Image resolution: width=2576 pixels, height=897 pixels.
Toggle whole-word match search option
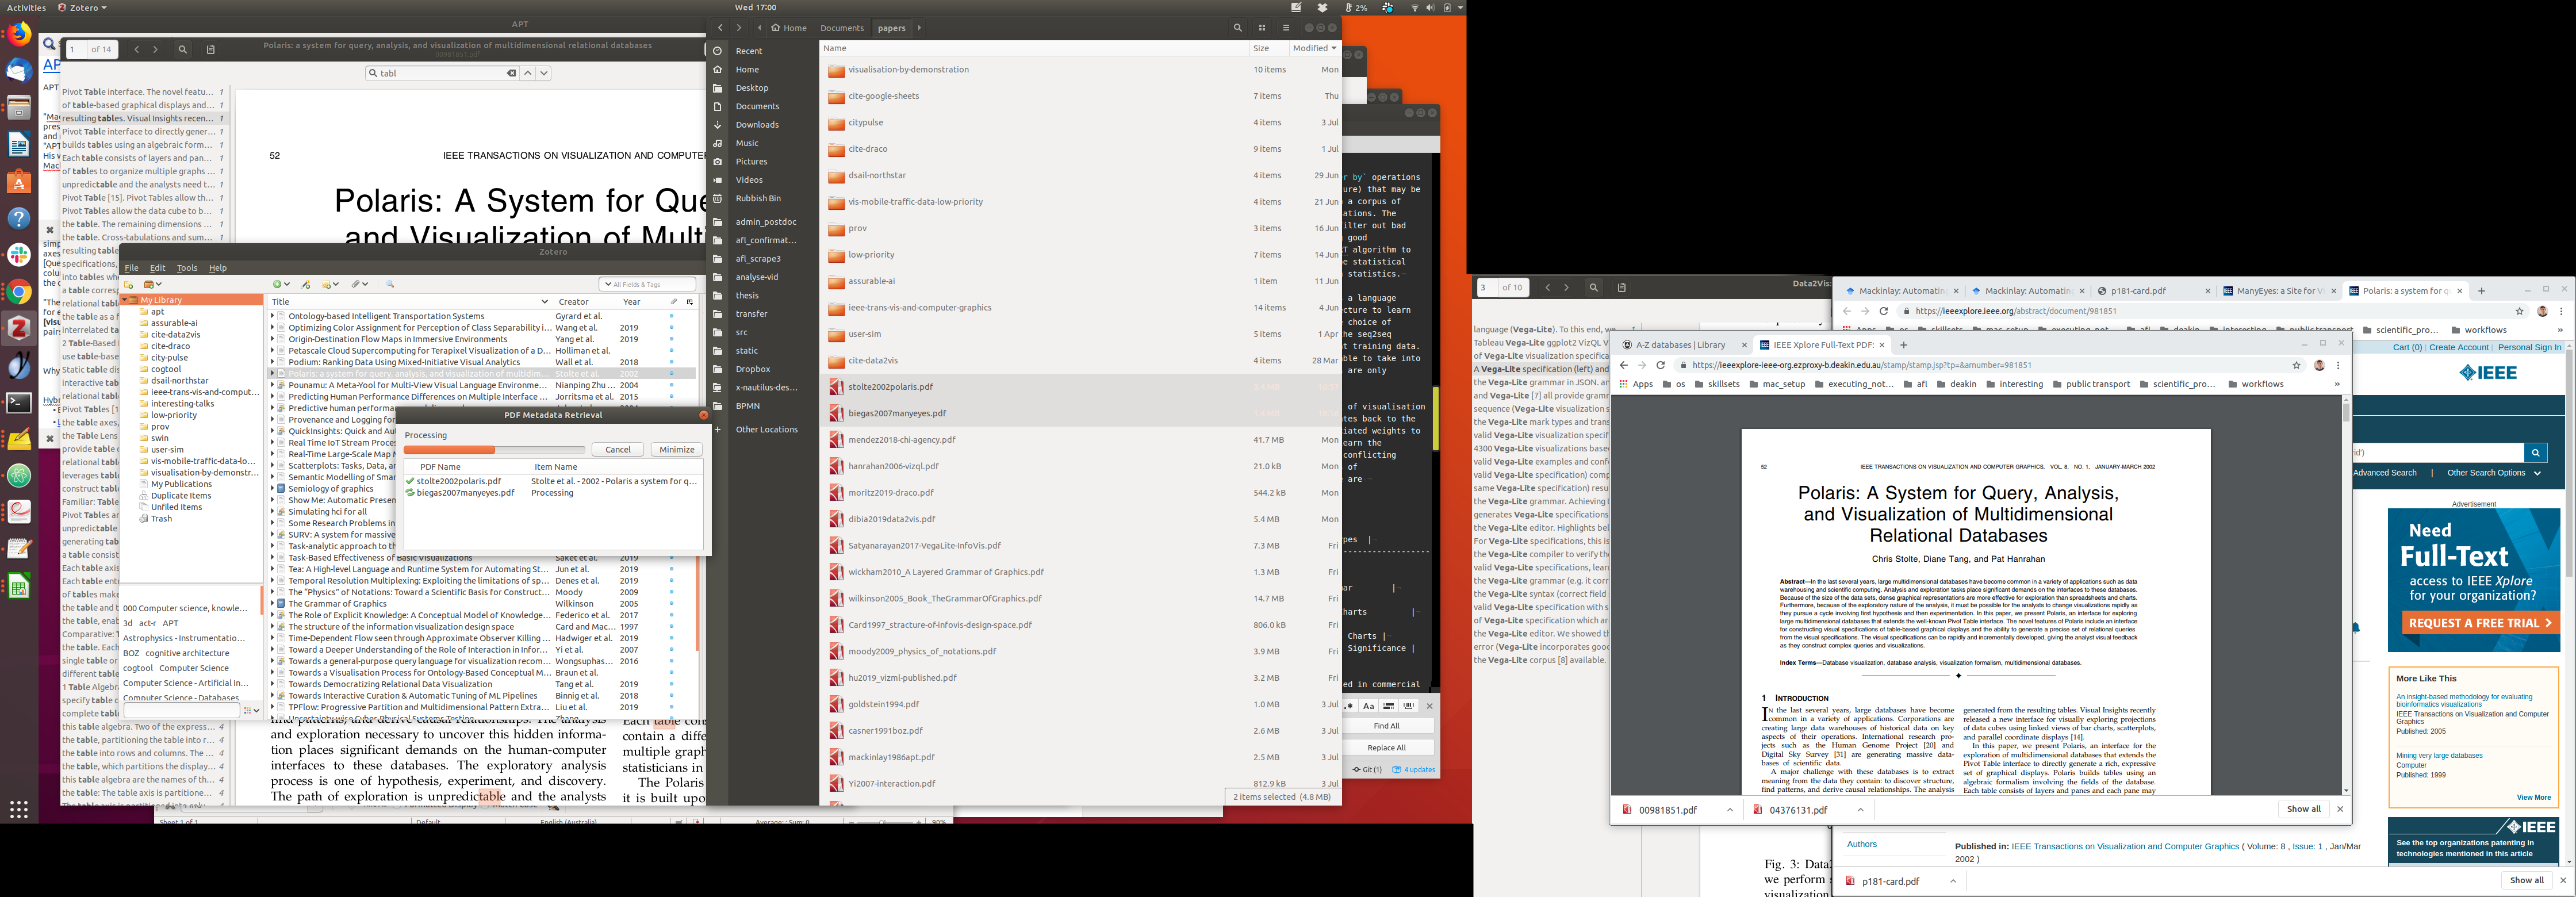(1409, 706)
